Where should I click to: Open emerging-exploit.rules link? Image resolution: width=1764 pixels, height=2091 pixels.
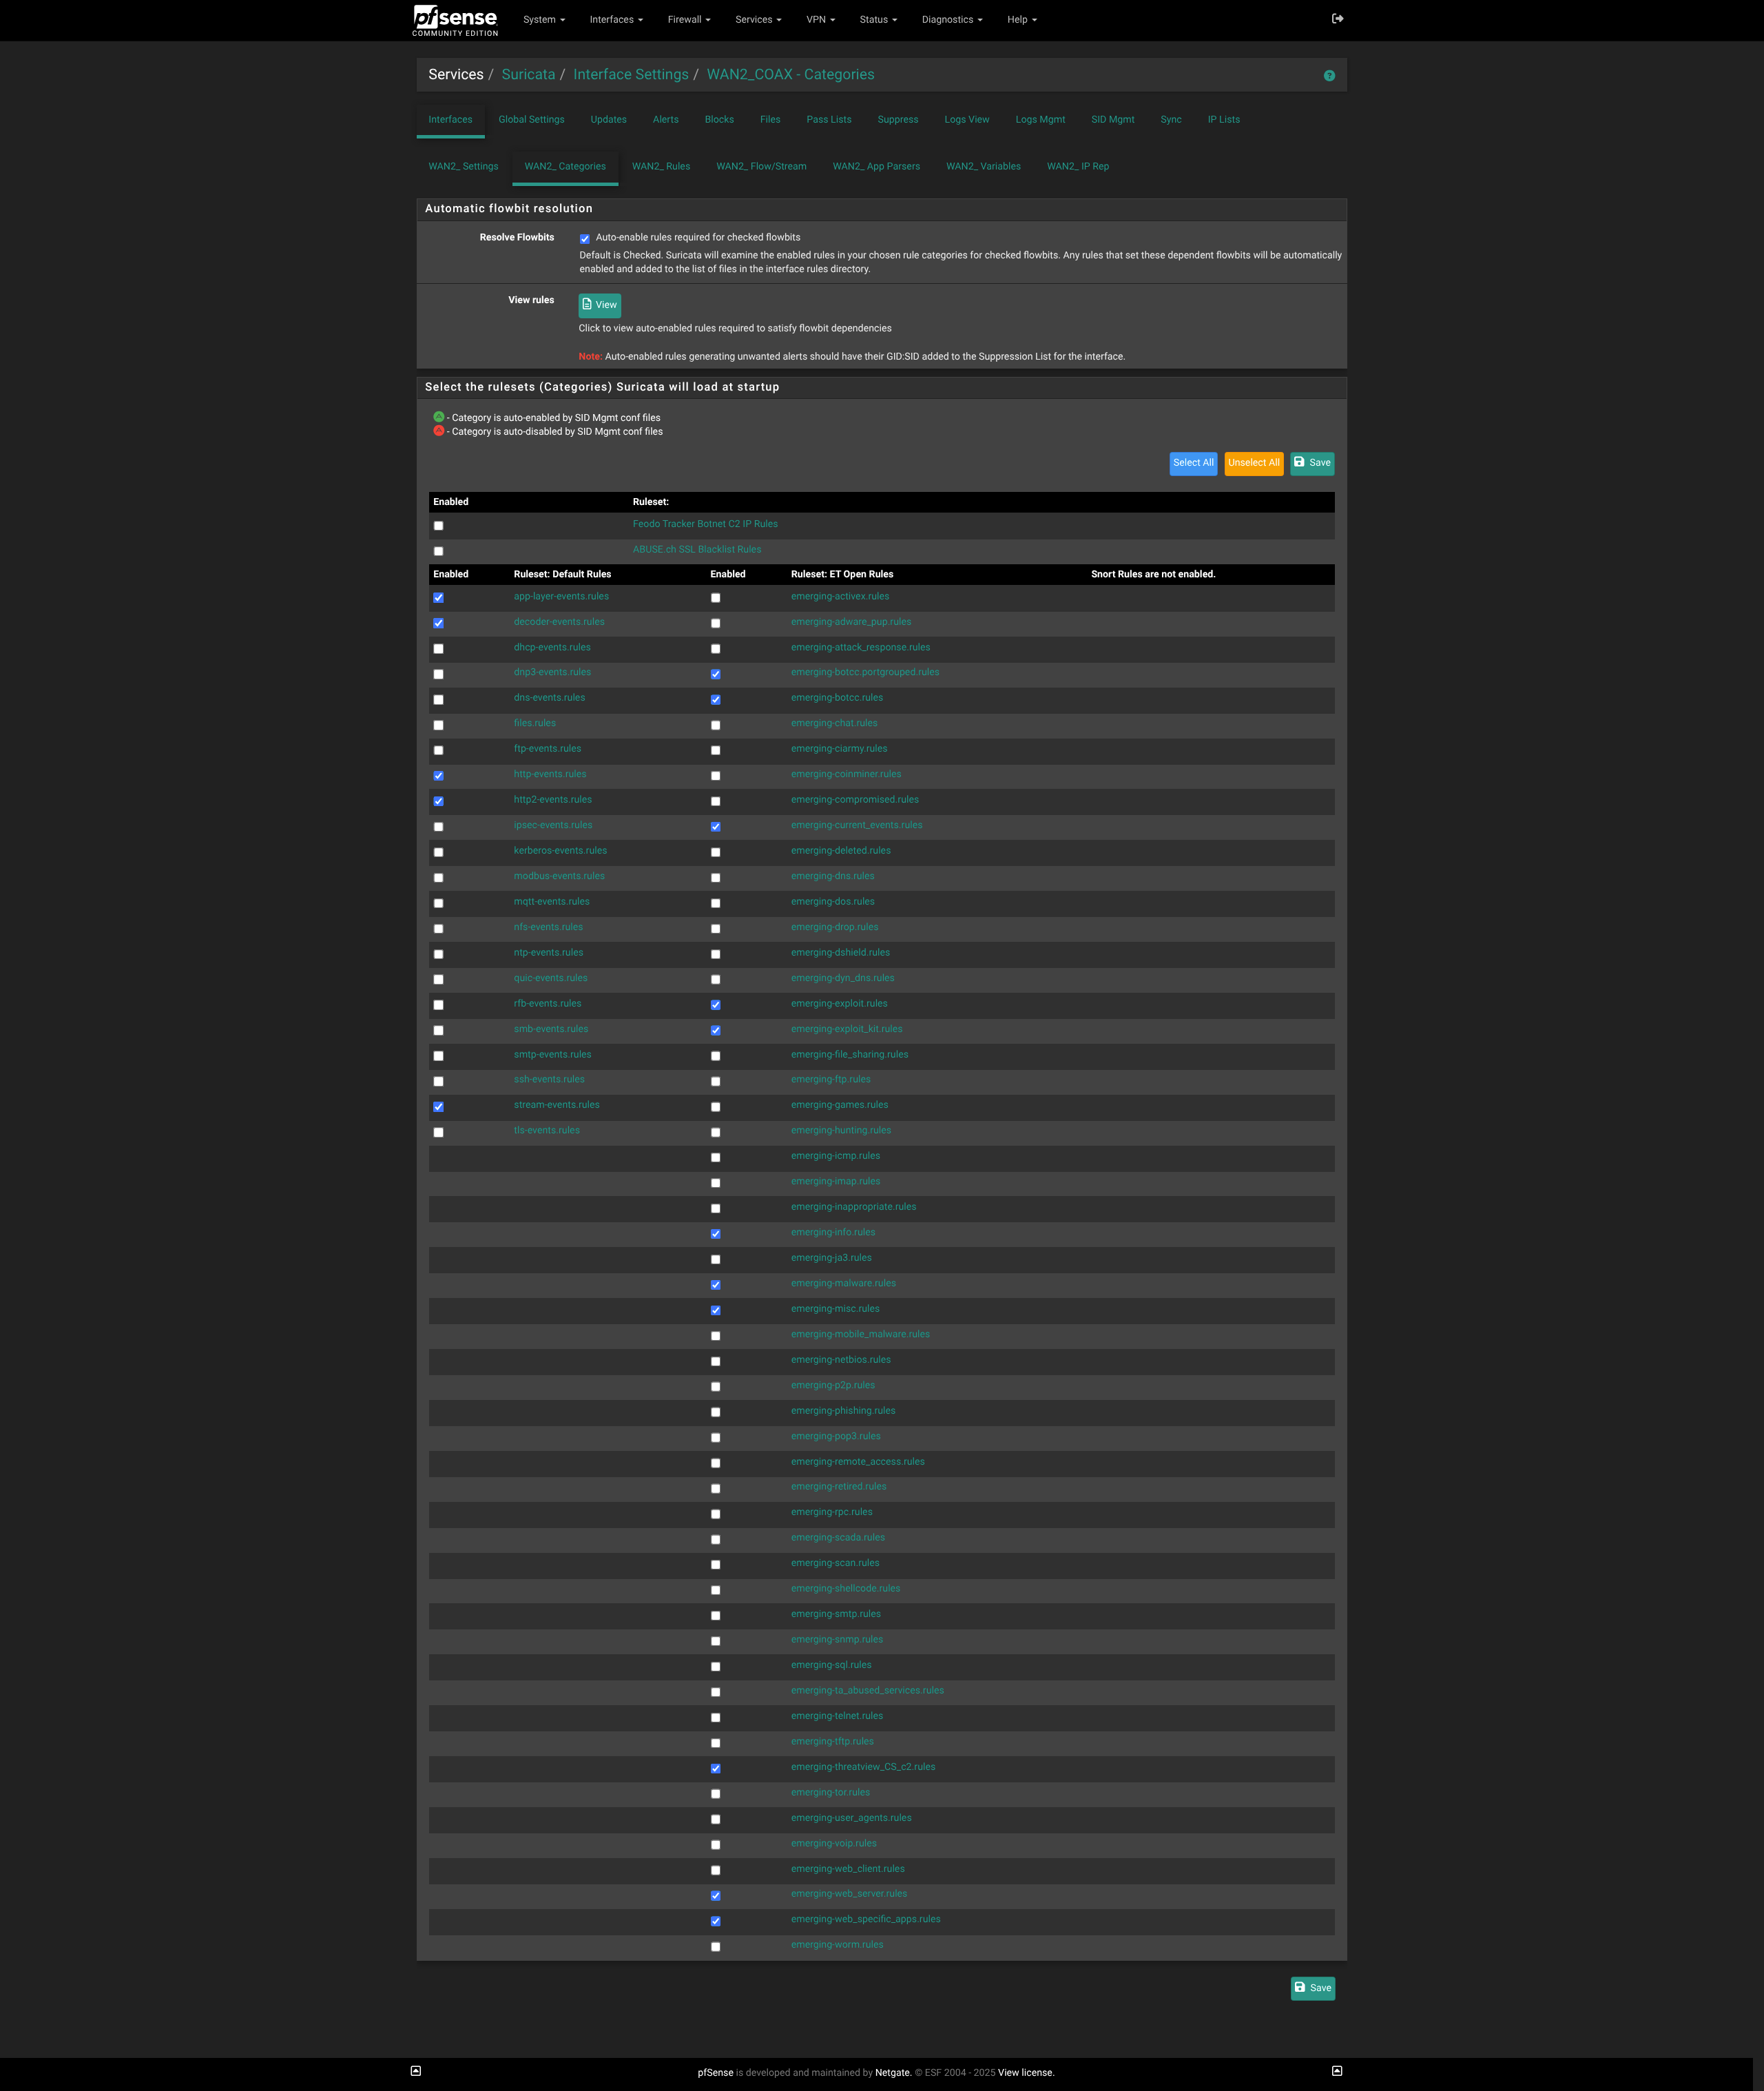(839, 1004)
